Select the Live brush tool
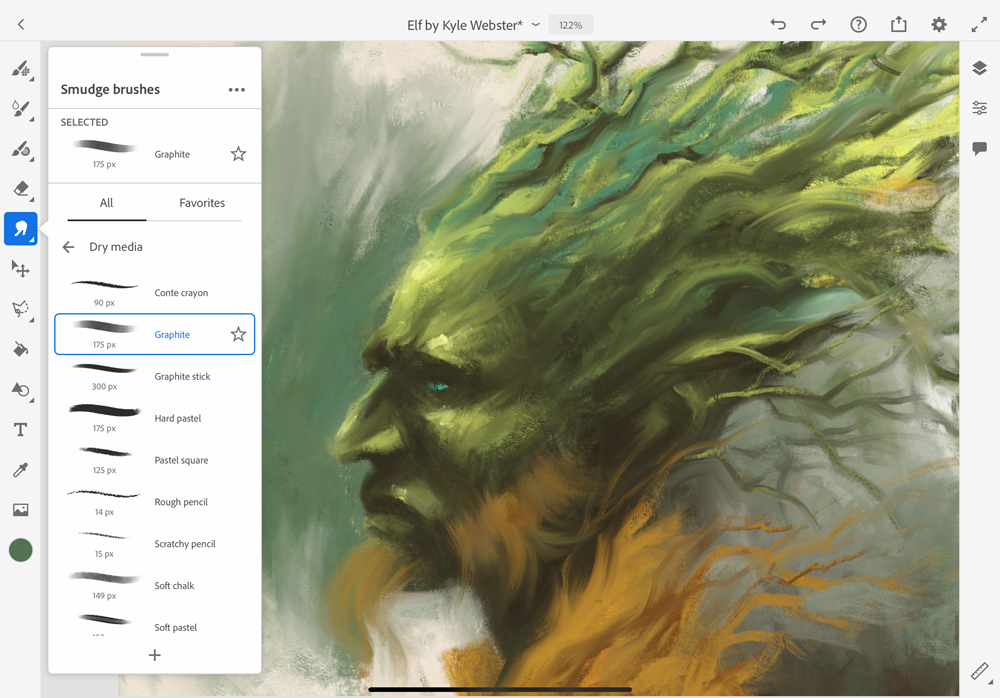Viewport: 1000px width, 698px height. pos(20,109)
